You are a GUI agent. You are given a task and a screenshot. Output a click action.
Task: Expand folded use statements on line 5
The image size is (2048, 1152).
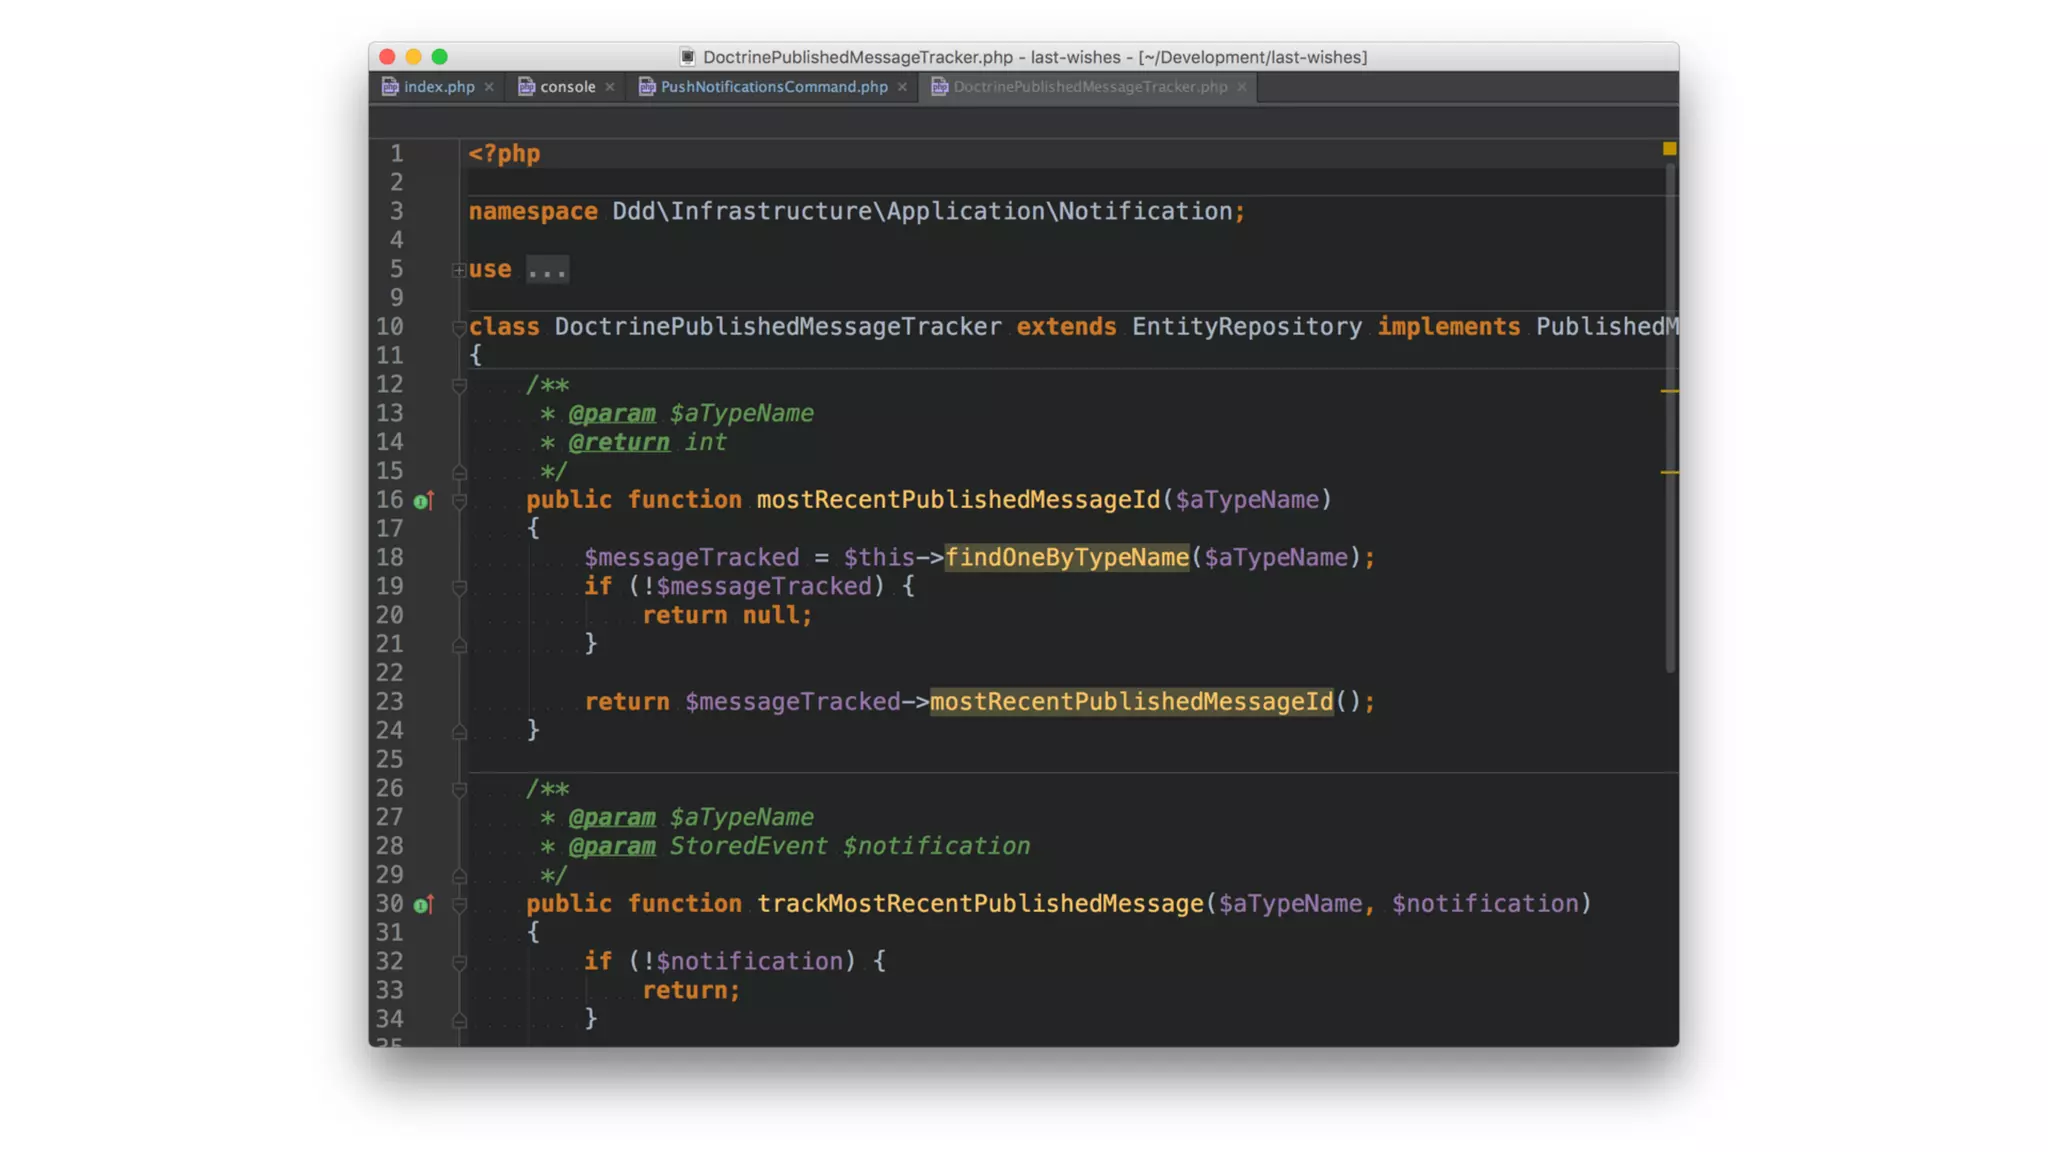[458, 270]
